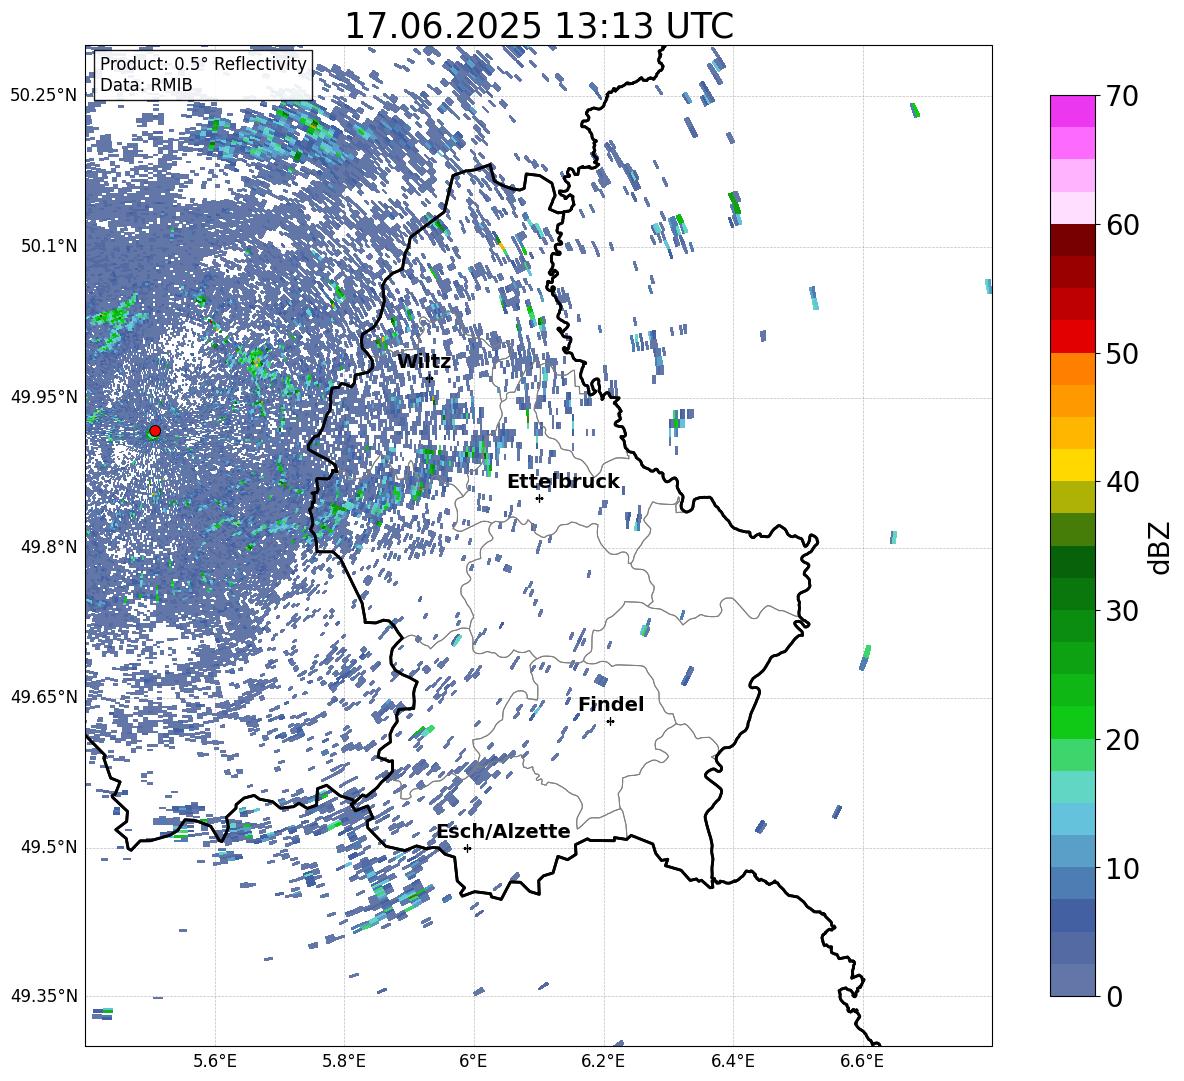Click the 6.6°E longitude label
Viewport: 1184px width, 1081px height.
862,1061
